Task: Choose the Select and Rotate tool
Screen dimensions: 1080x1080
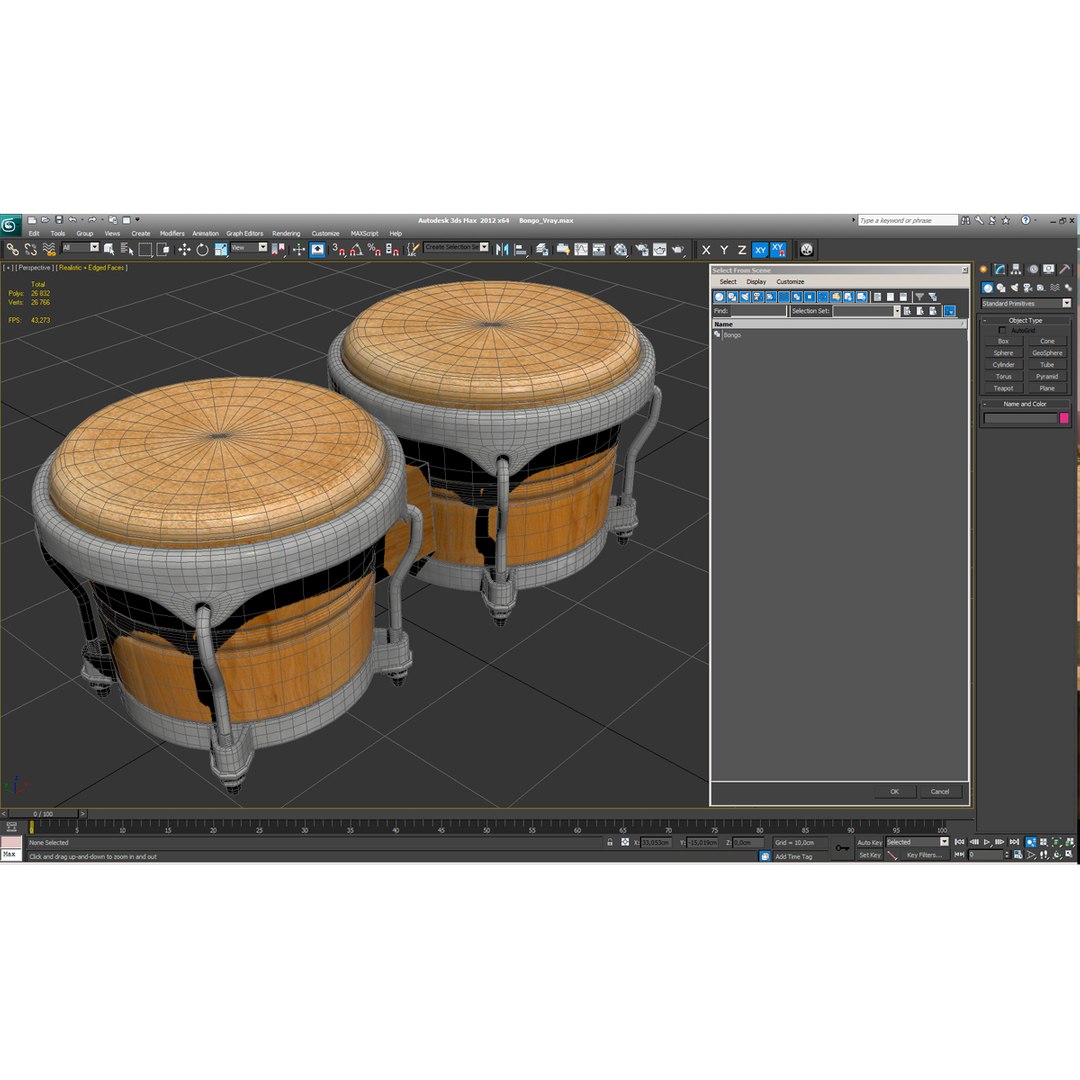Action: tap(202, 249)
